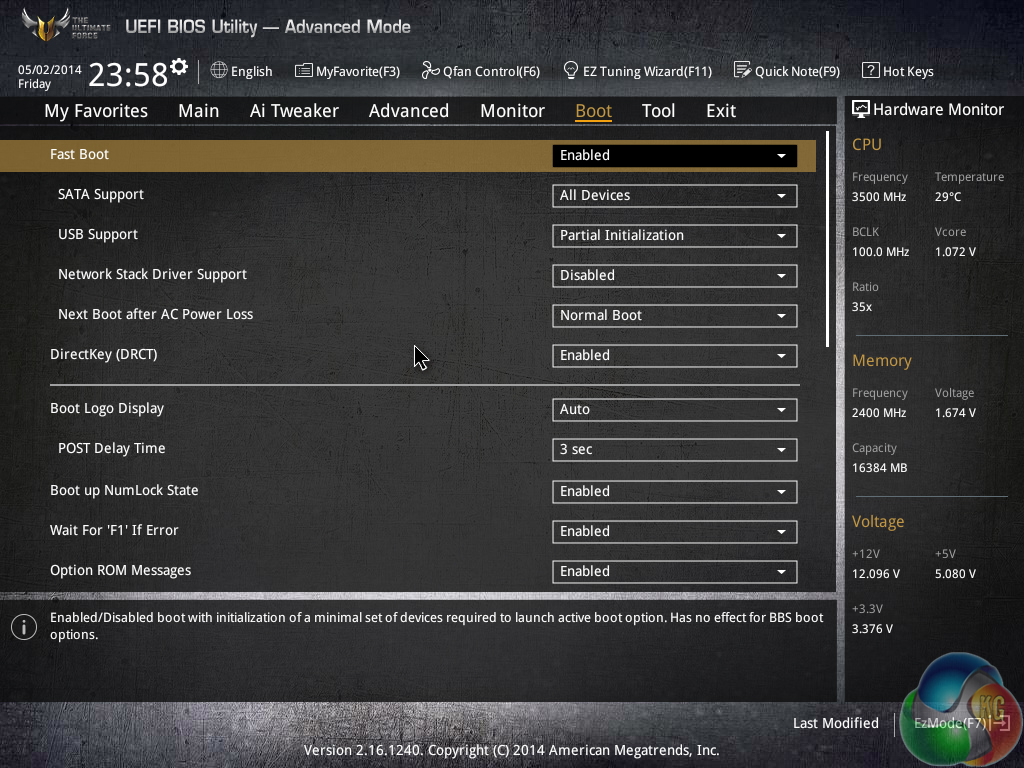Go to the Monitor tab
This screenshot has width=1024, height=768.
(x=512, y=111)
